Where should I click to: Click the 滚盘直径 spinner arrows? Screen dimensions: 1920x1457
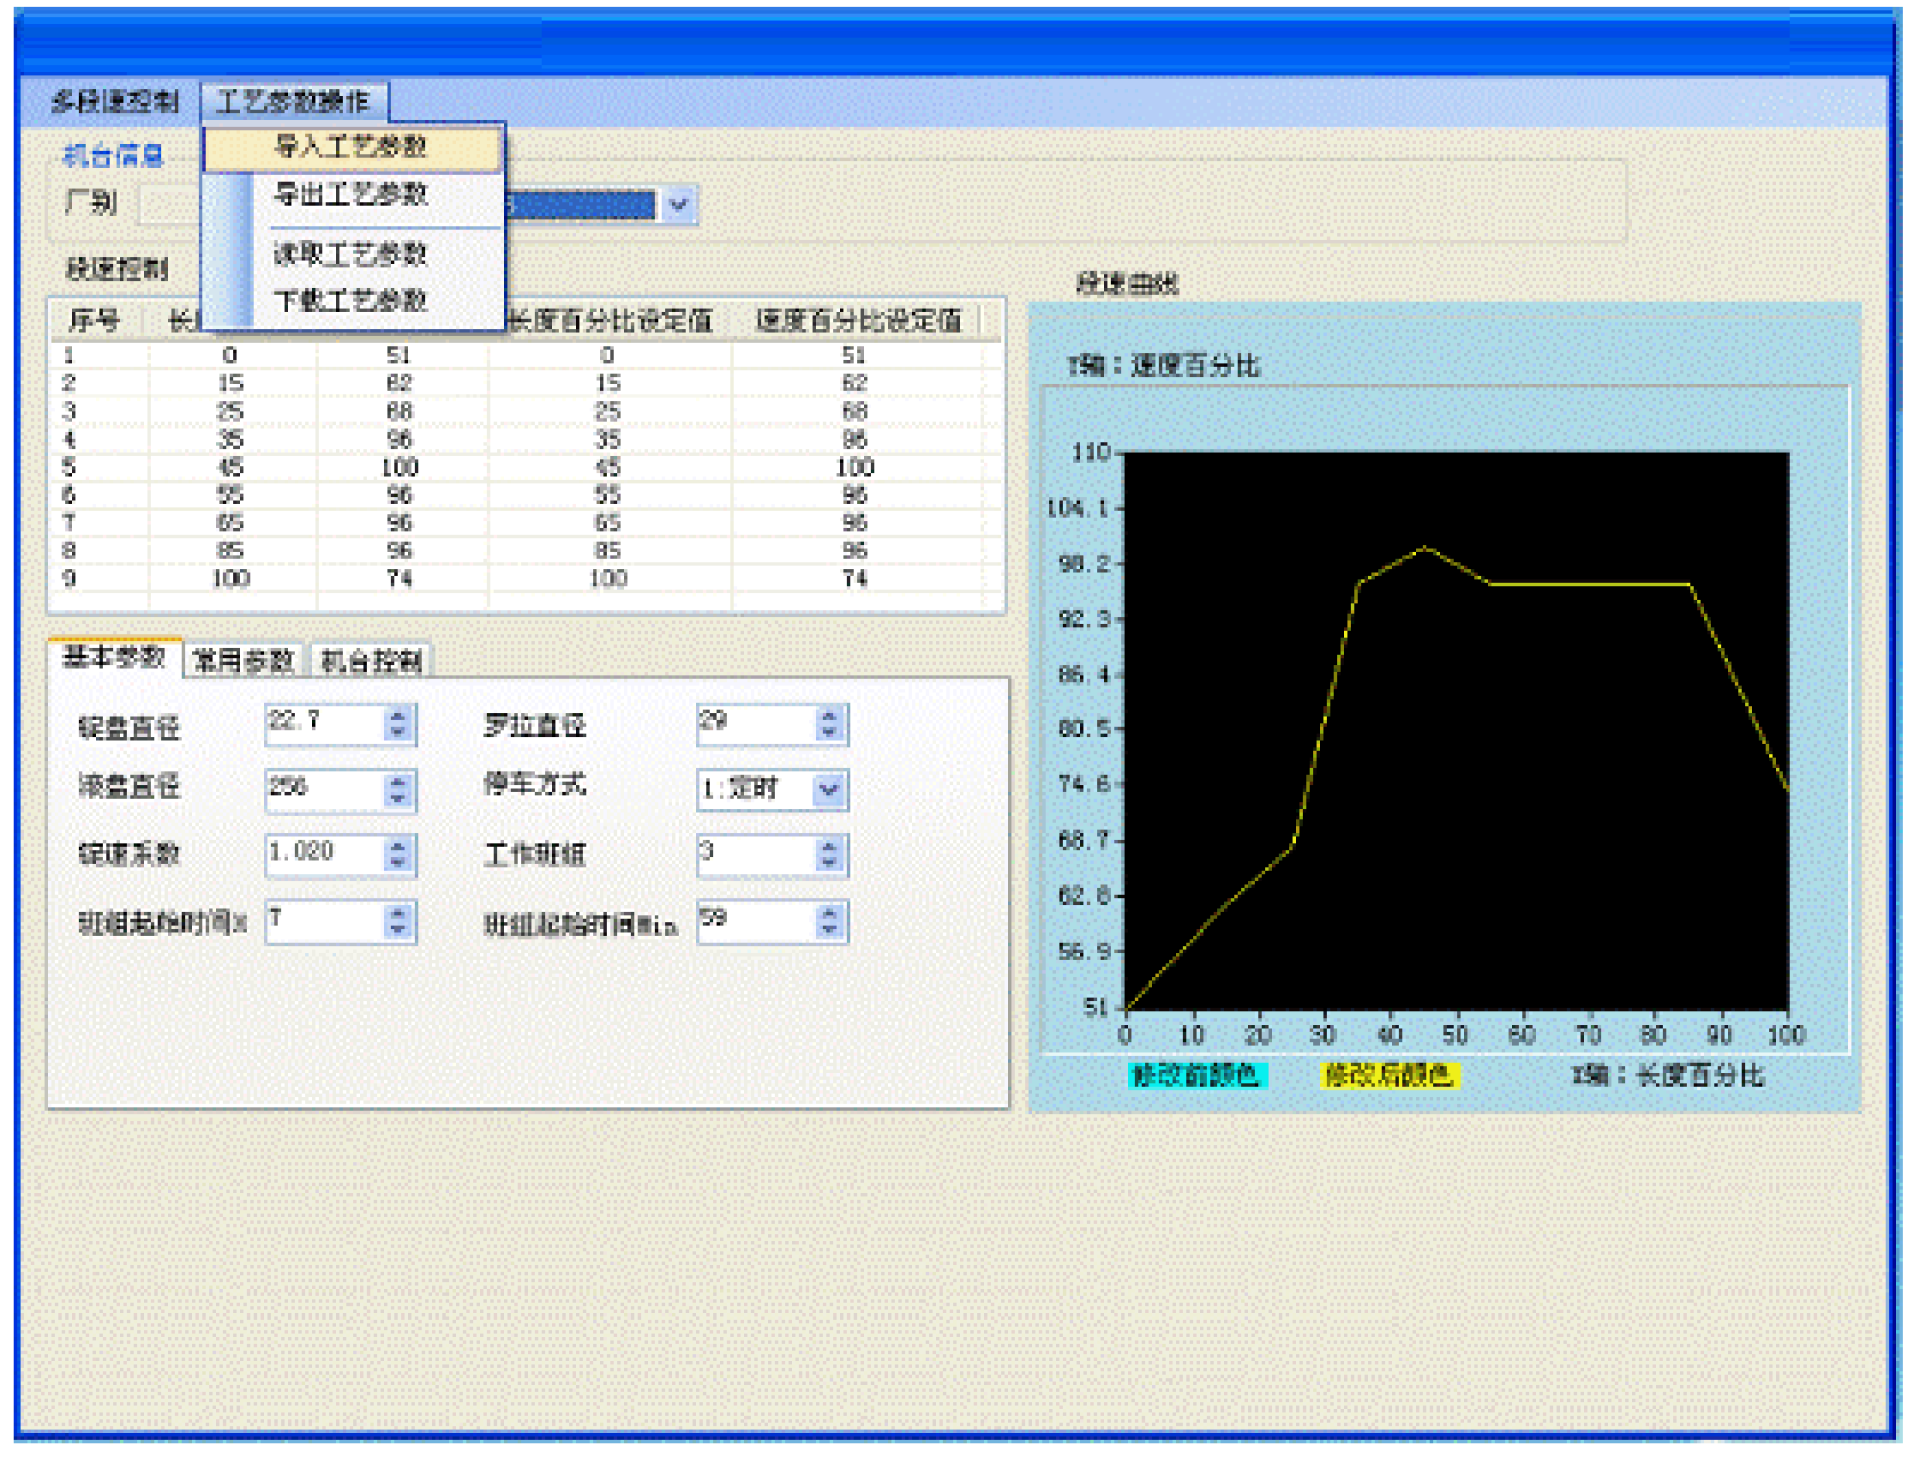point(398,790)
